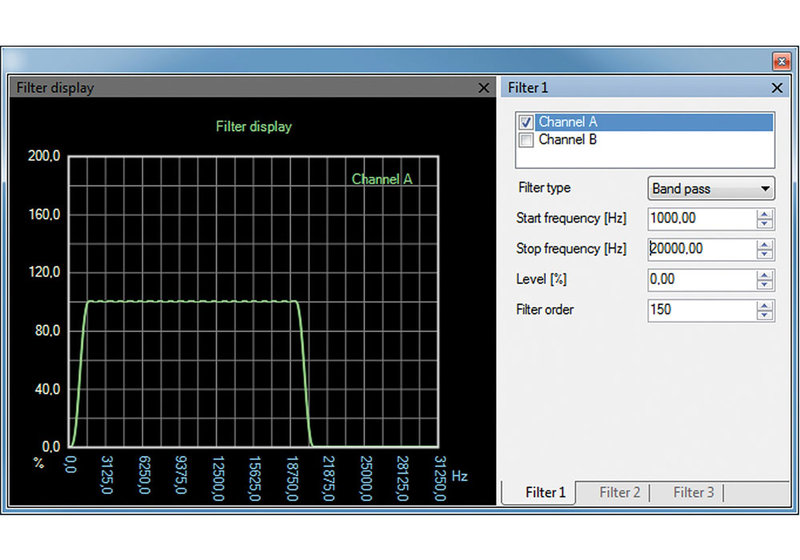Enable the Channel B checkbox
The height and width of the screenshot is (560, 800).
coord(526,140)
